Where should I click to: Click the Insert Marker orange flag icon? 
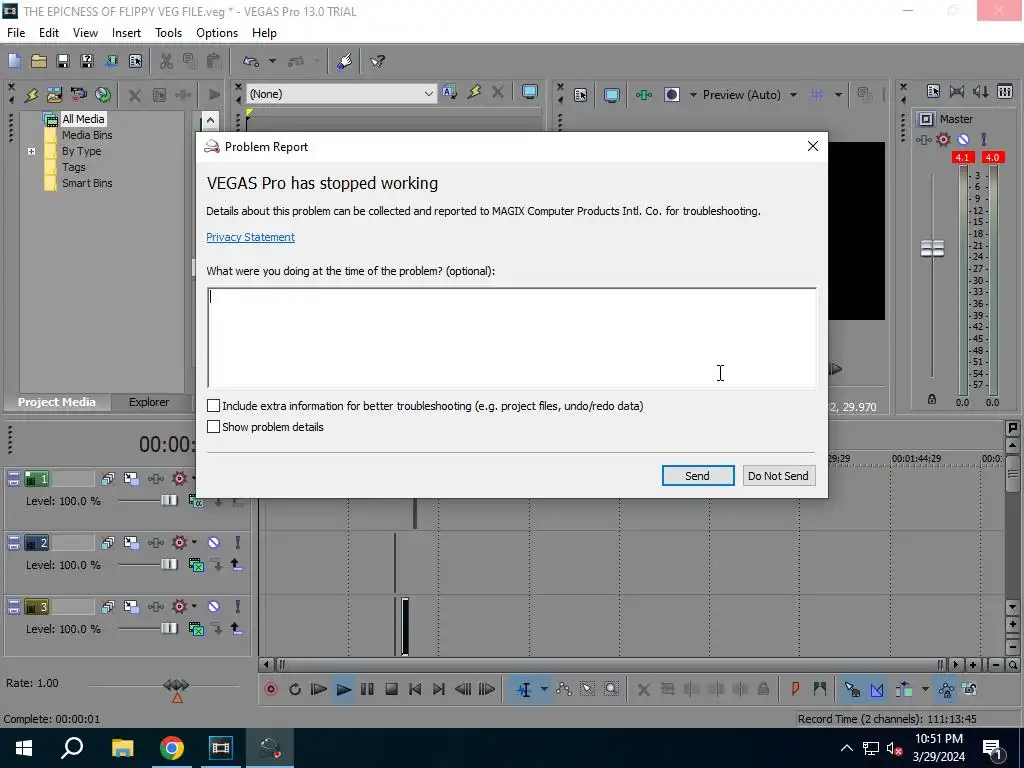[x=795, y=690]
